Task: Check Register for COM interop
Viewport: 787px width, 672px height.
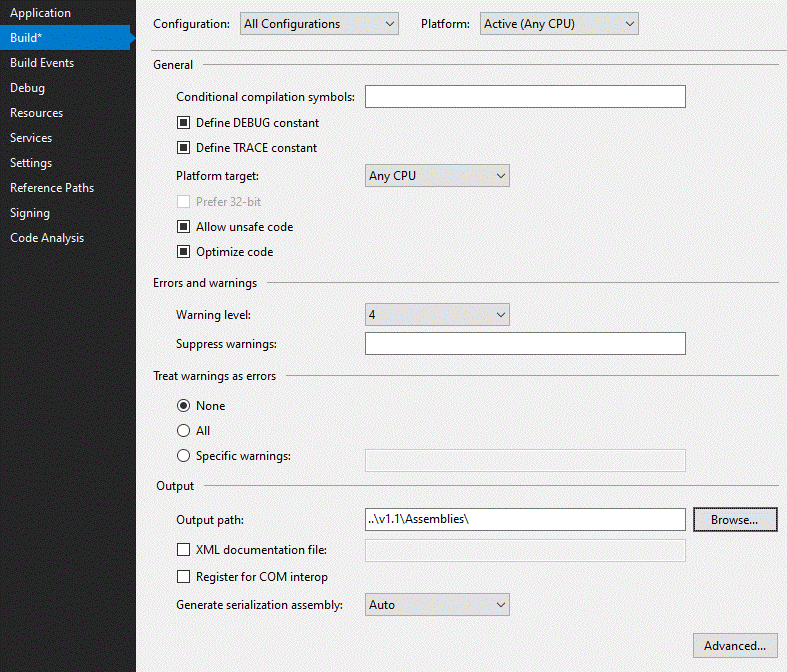Action: tap(184, 577)
